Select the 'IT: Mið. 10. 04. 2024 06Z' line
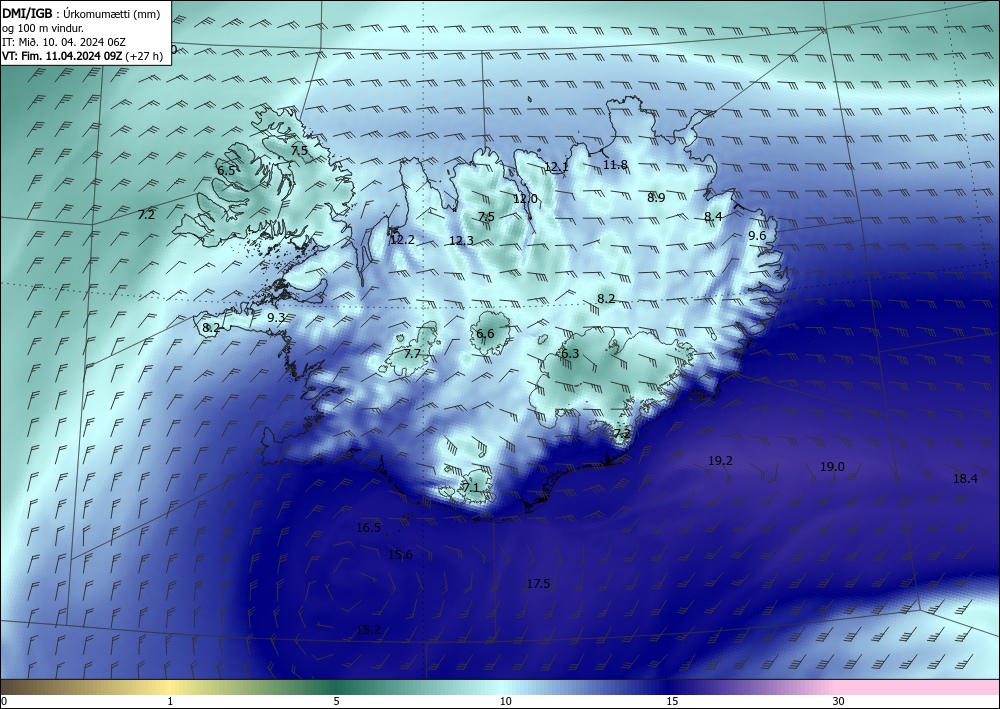Screen dimensions: 1000x709 click(x=64, y=42)
